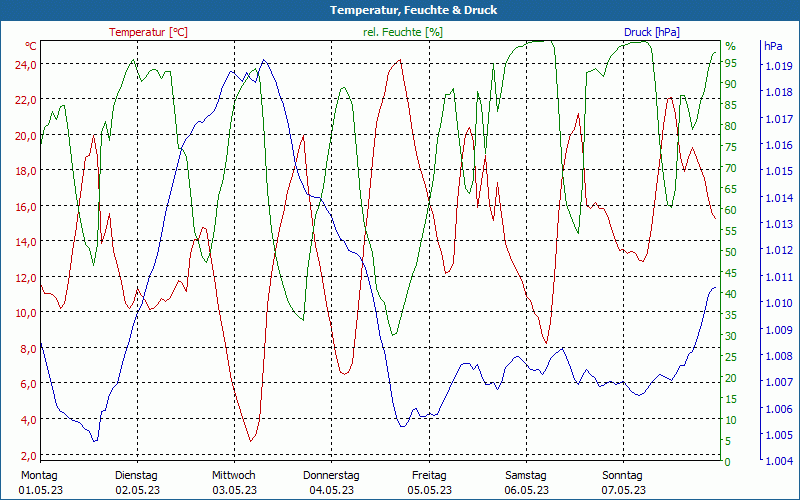The image size is (800, 500).
Task: Click the '1.007' pressure axis value
Action: click(779, 382)
